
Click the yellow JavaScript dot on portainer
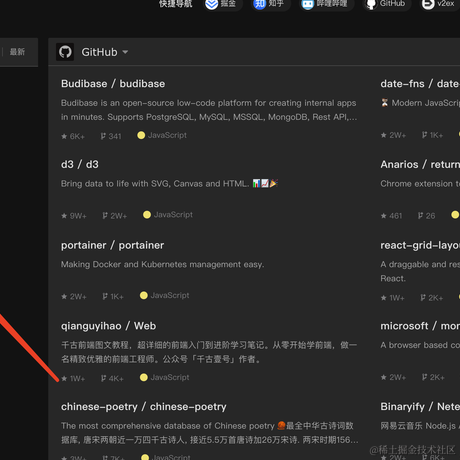pos(144,295)
